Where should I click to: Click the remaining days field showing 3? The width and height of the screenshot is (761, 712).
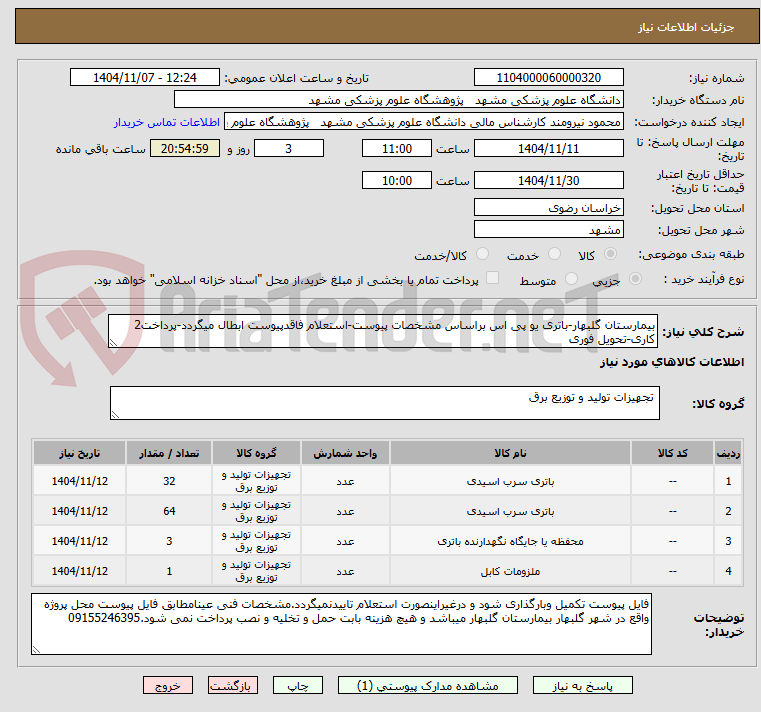pyautogui.click(x=289, y=149)
